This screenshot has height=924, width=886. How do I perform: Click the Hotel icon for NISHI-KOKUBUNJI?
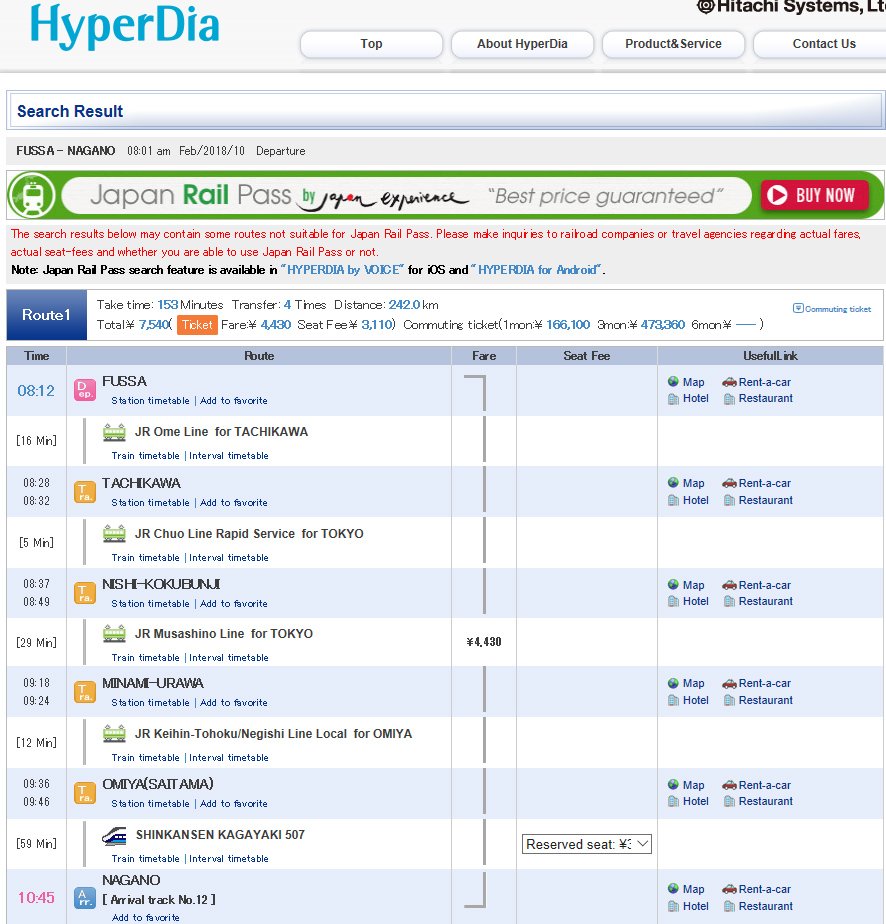(x=674, y=601)
